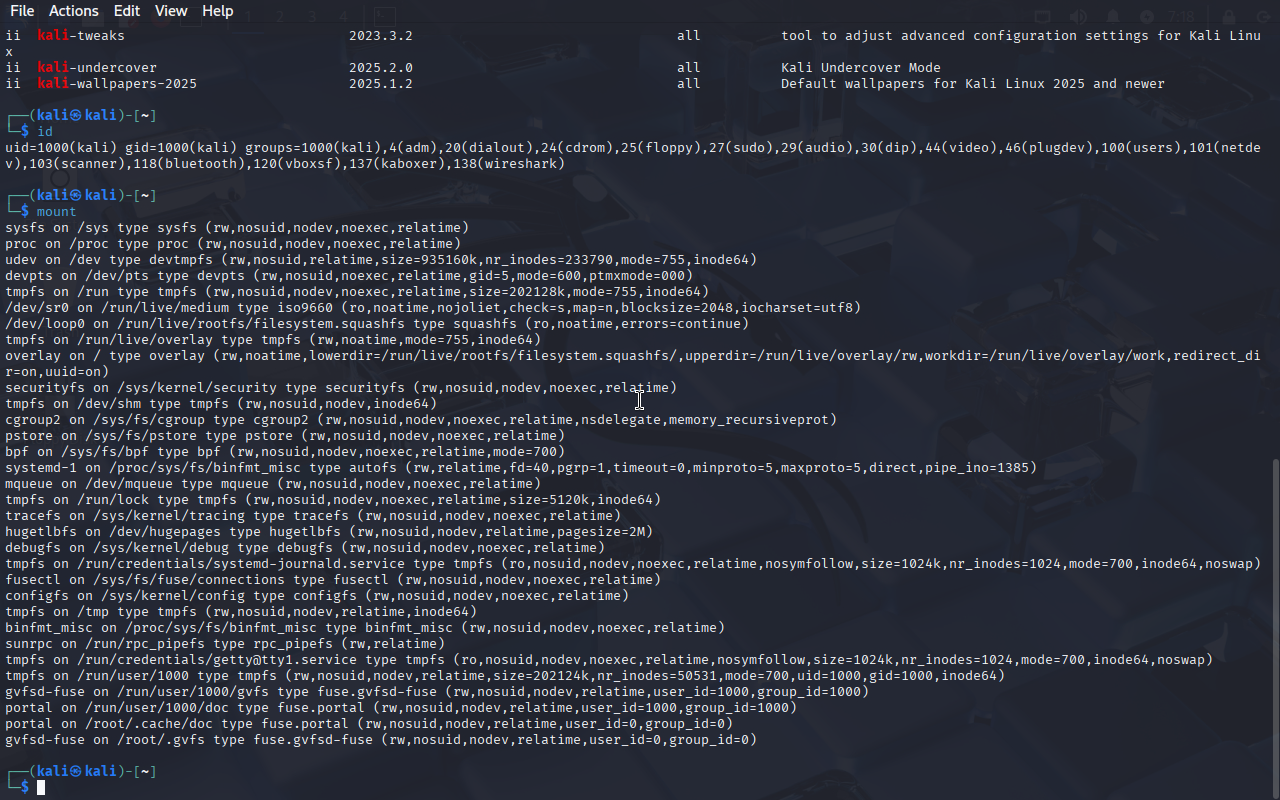Click '138(wireshark)' group text

509,163
